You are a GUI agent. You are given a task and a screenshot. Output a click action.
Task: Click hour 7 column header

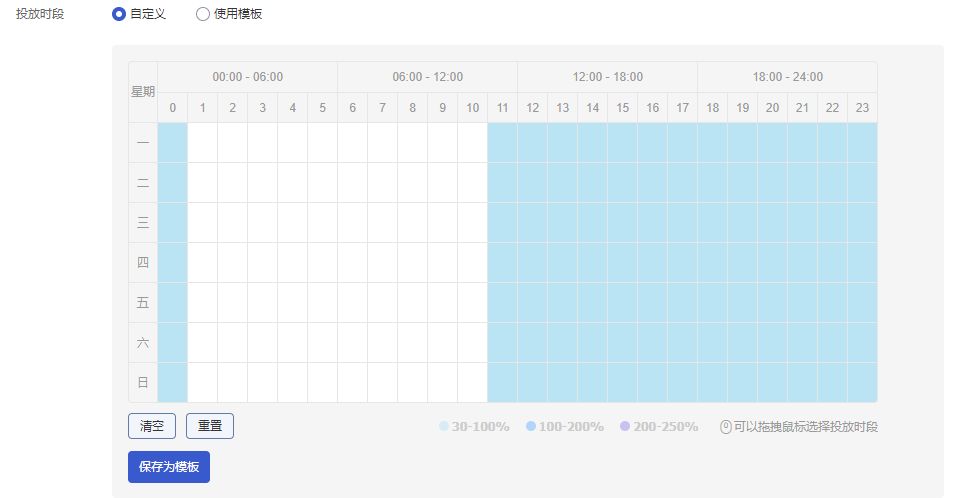point(383,108)
